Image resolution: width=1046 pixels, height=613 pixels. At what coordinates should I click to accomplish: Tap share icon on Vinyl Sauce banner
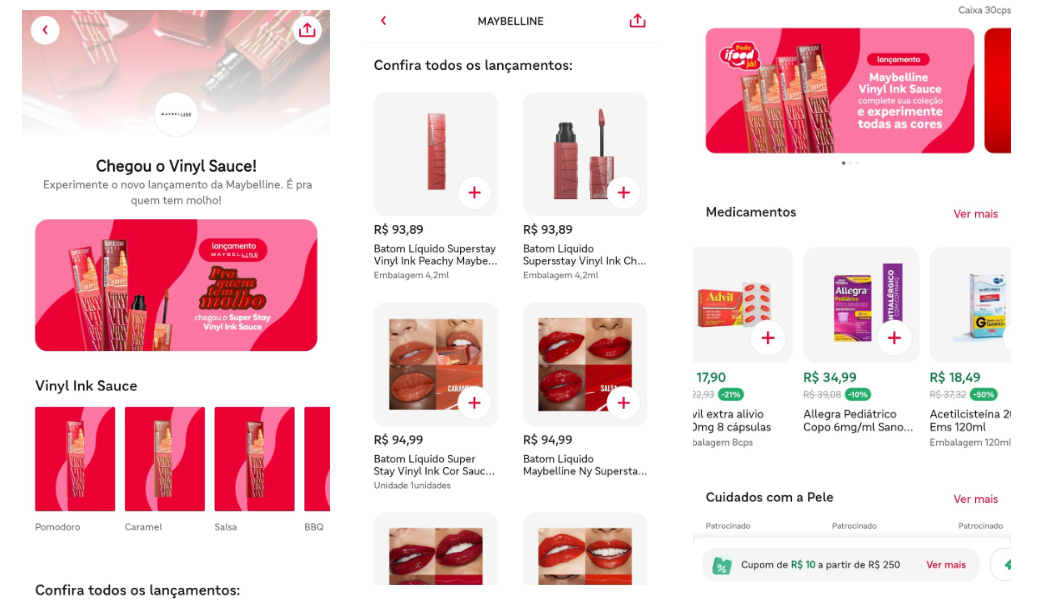307,30
